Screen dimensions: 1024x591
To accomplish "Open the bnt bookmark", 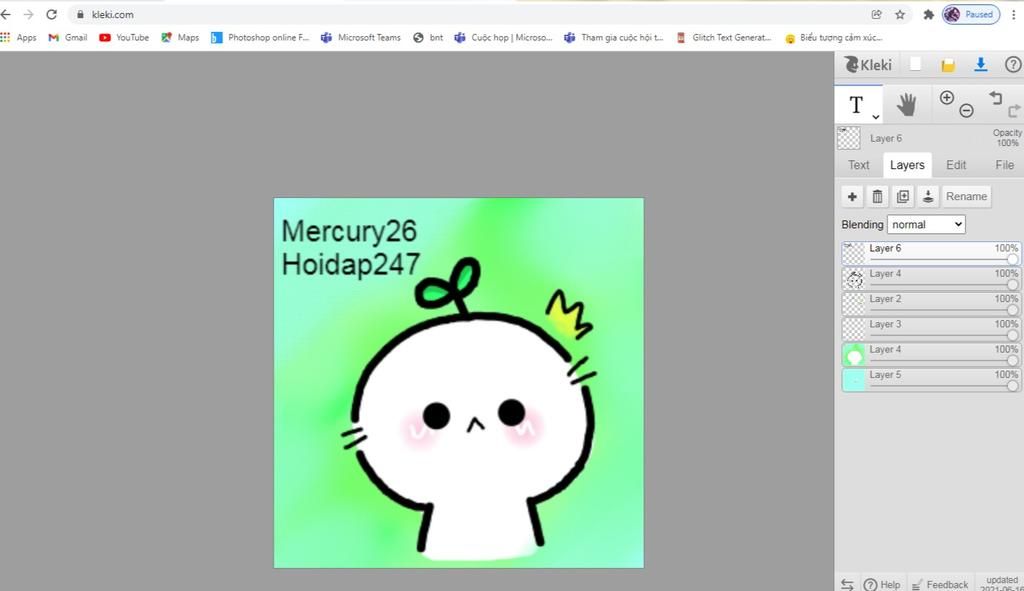I will click(428, 38).
